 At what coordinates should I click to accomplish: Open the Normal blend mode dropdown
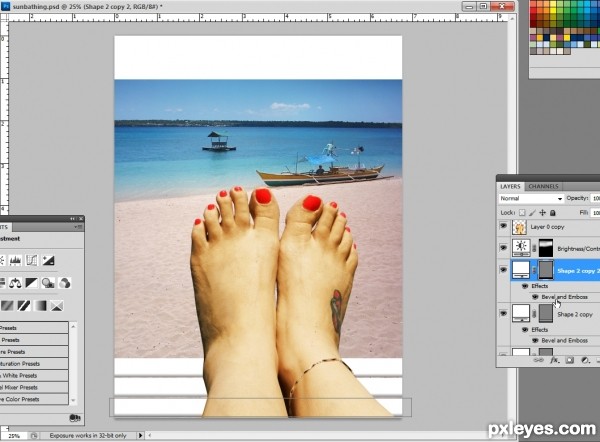tap(531, 198)
